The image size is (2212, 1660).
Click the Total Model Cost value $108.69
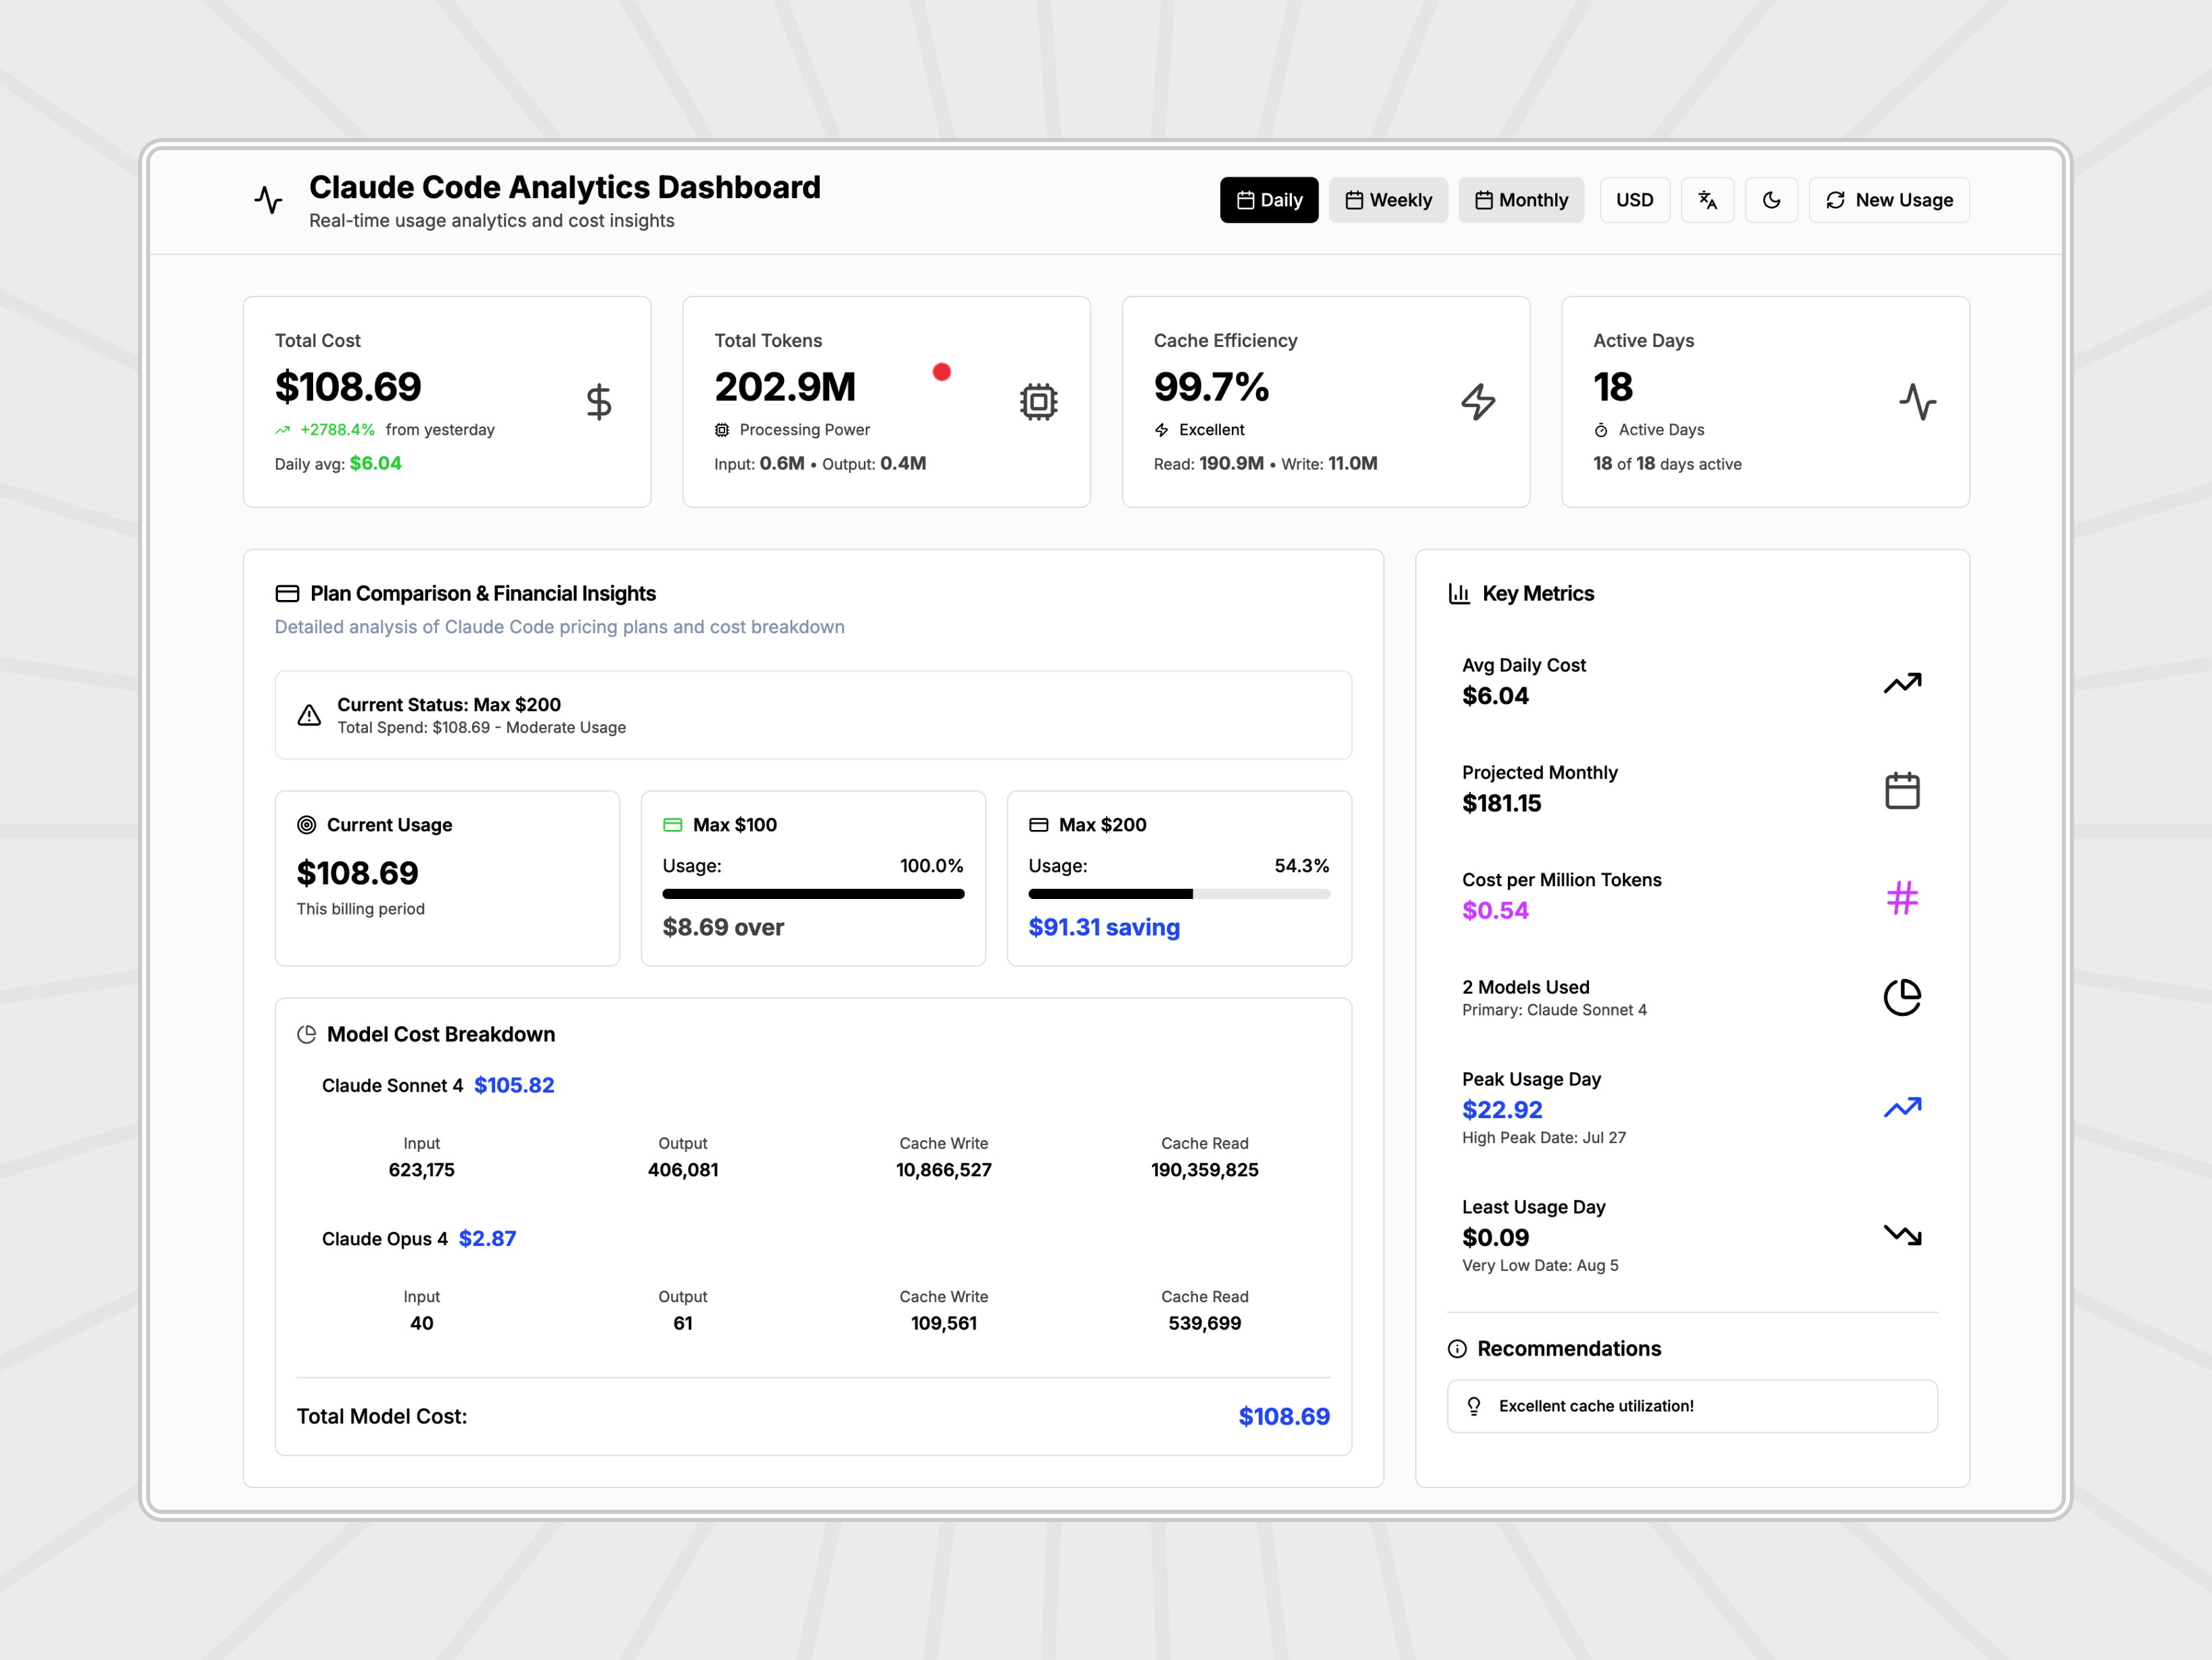pos(1284,1417)
